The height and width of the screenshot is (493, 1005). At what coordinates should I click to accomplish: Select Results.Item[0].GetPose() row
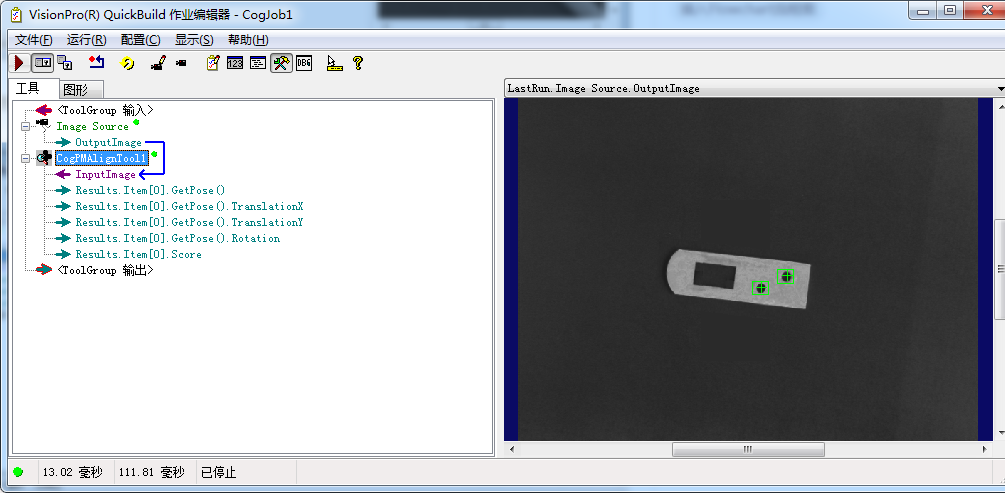[151, 190]
